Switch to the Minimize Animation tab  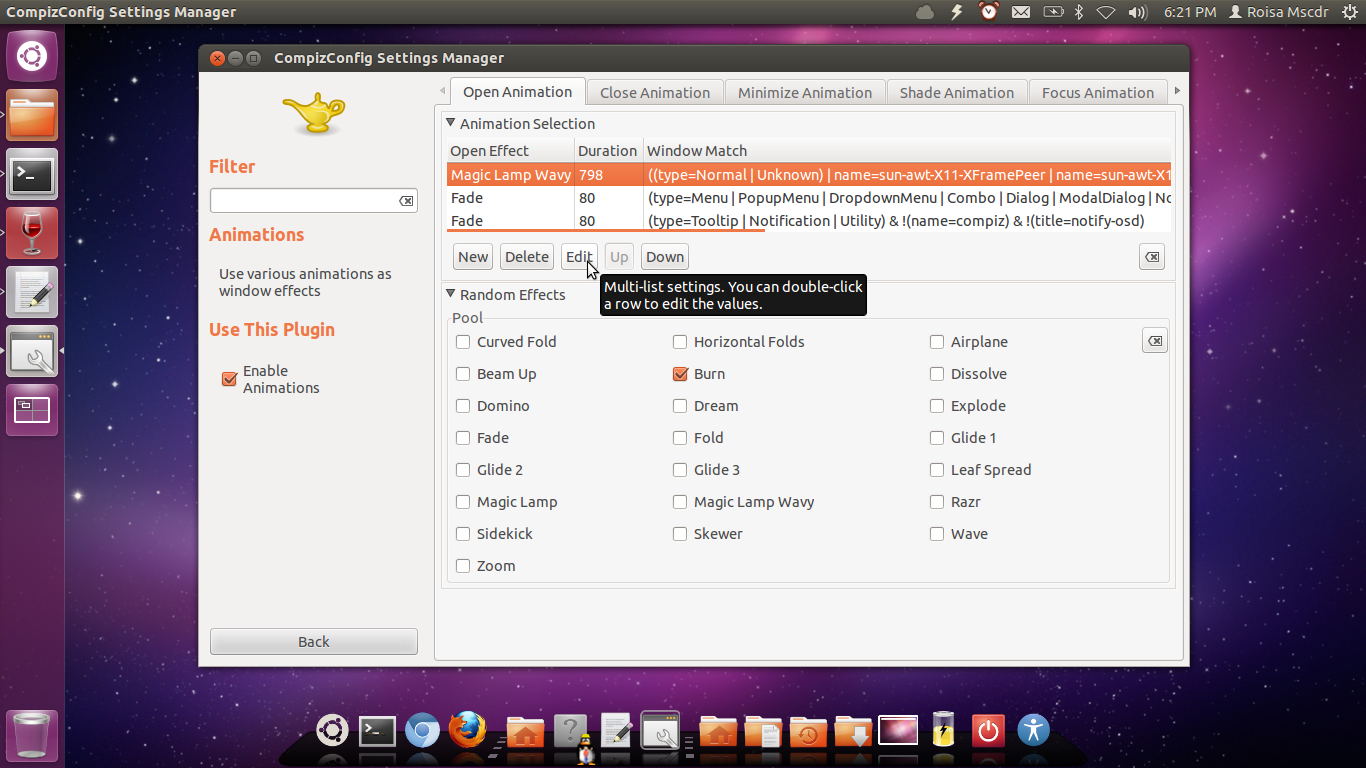tap(805, 93)
